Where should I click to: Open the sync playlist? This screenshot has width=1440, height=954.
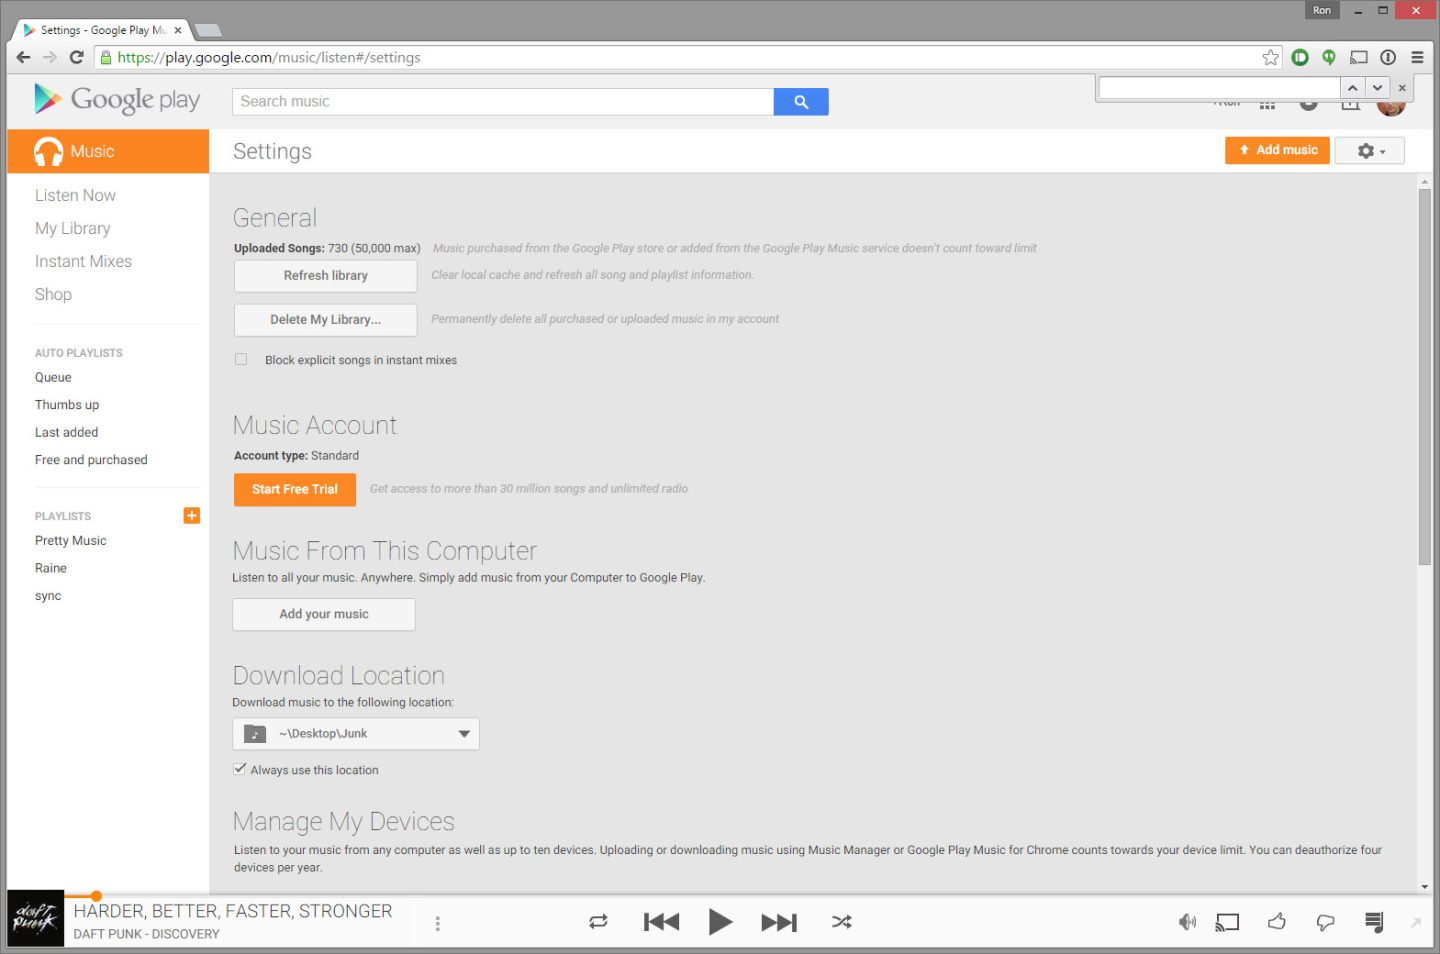click(48, 596)
